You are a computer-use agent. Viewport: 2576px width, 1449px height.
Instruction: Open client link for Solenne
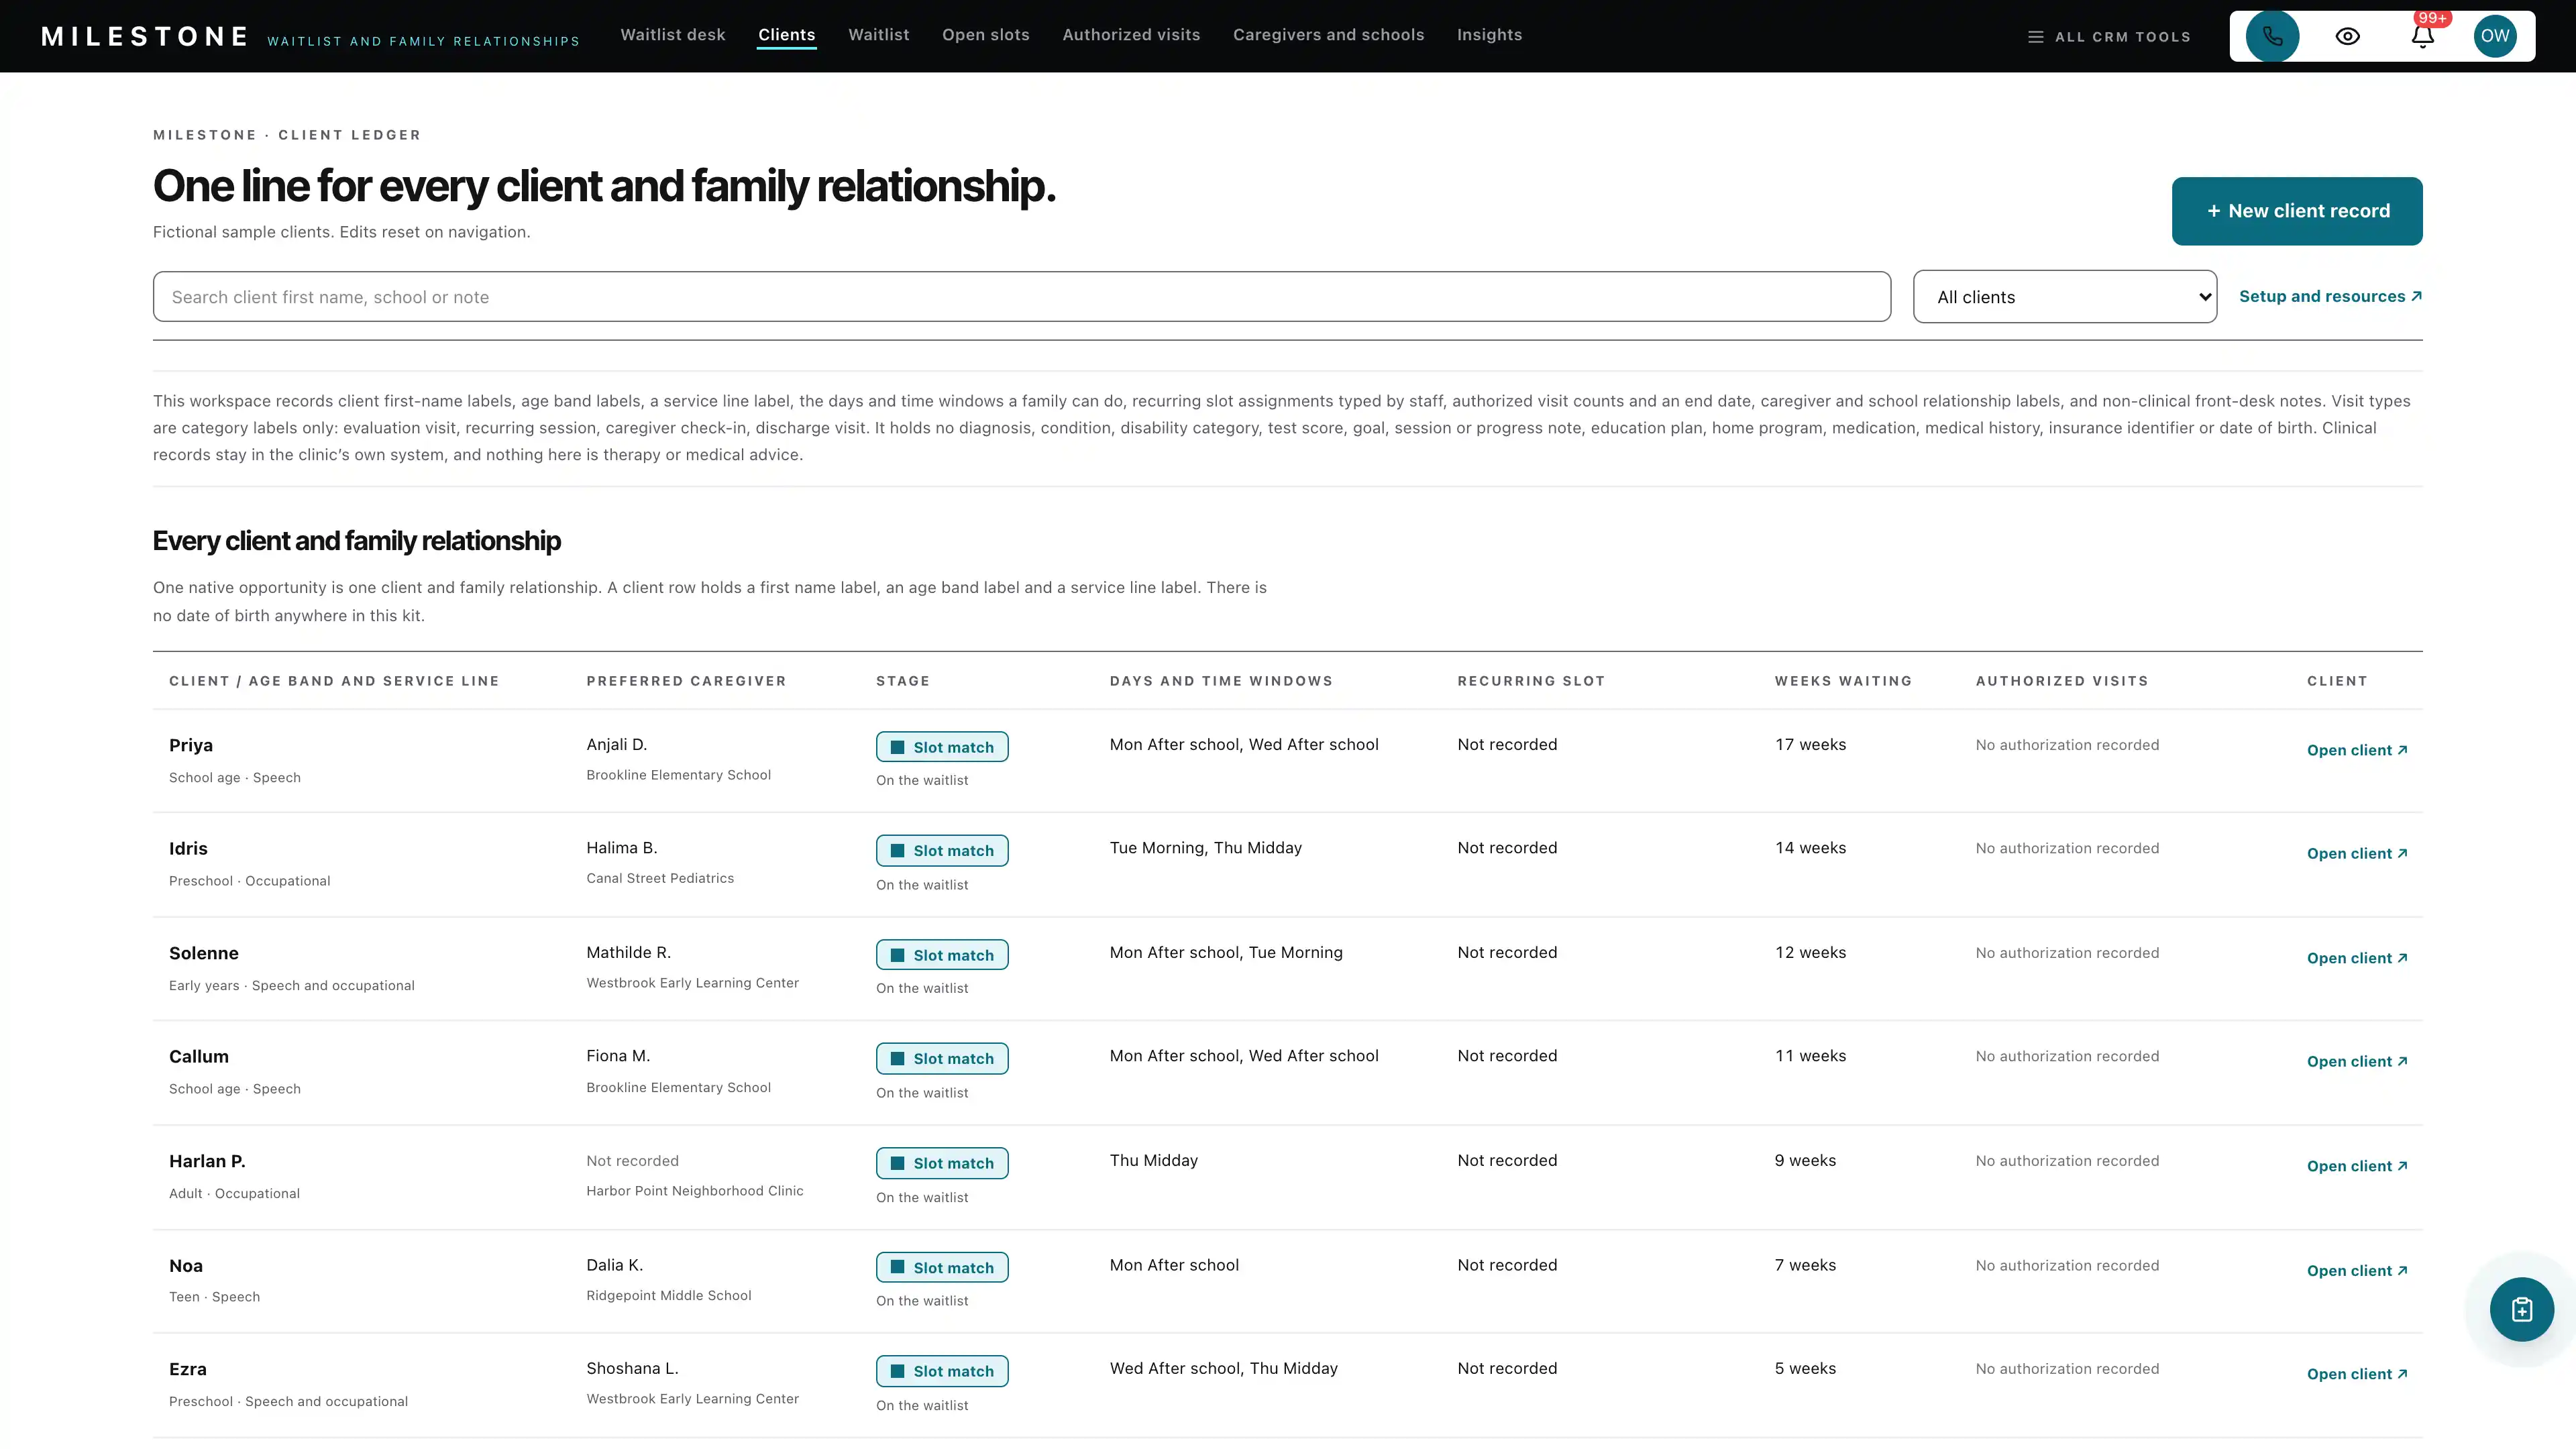(2357, 958)
